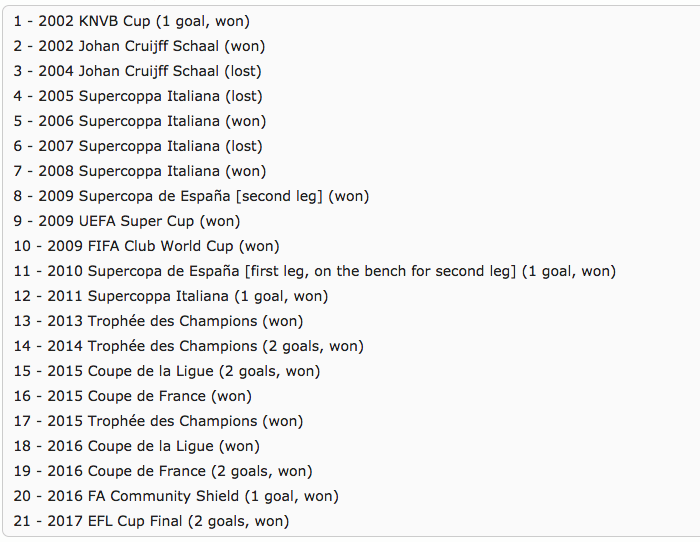Select the 2016 Coupe de France entry

tap(163, 471)
